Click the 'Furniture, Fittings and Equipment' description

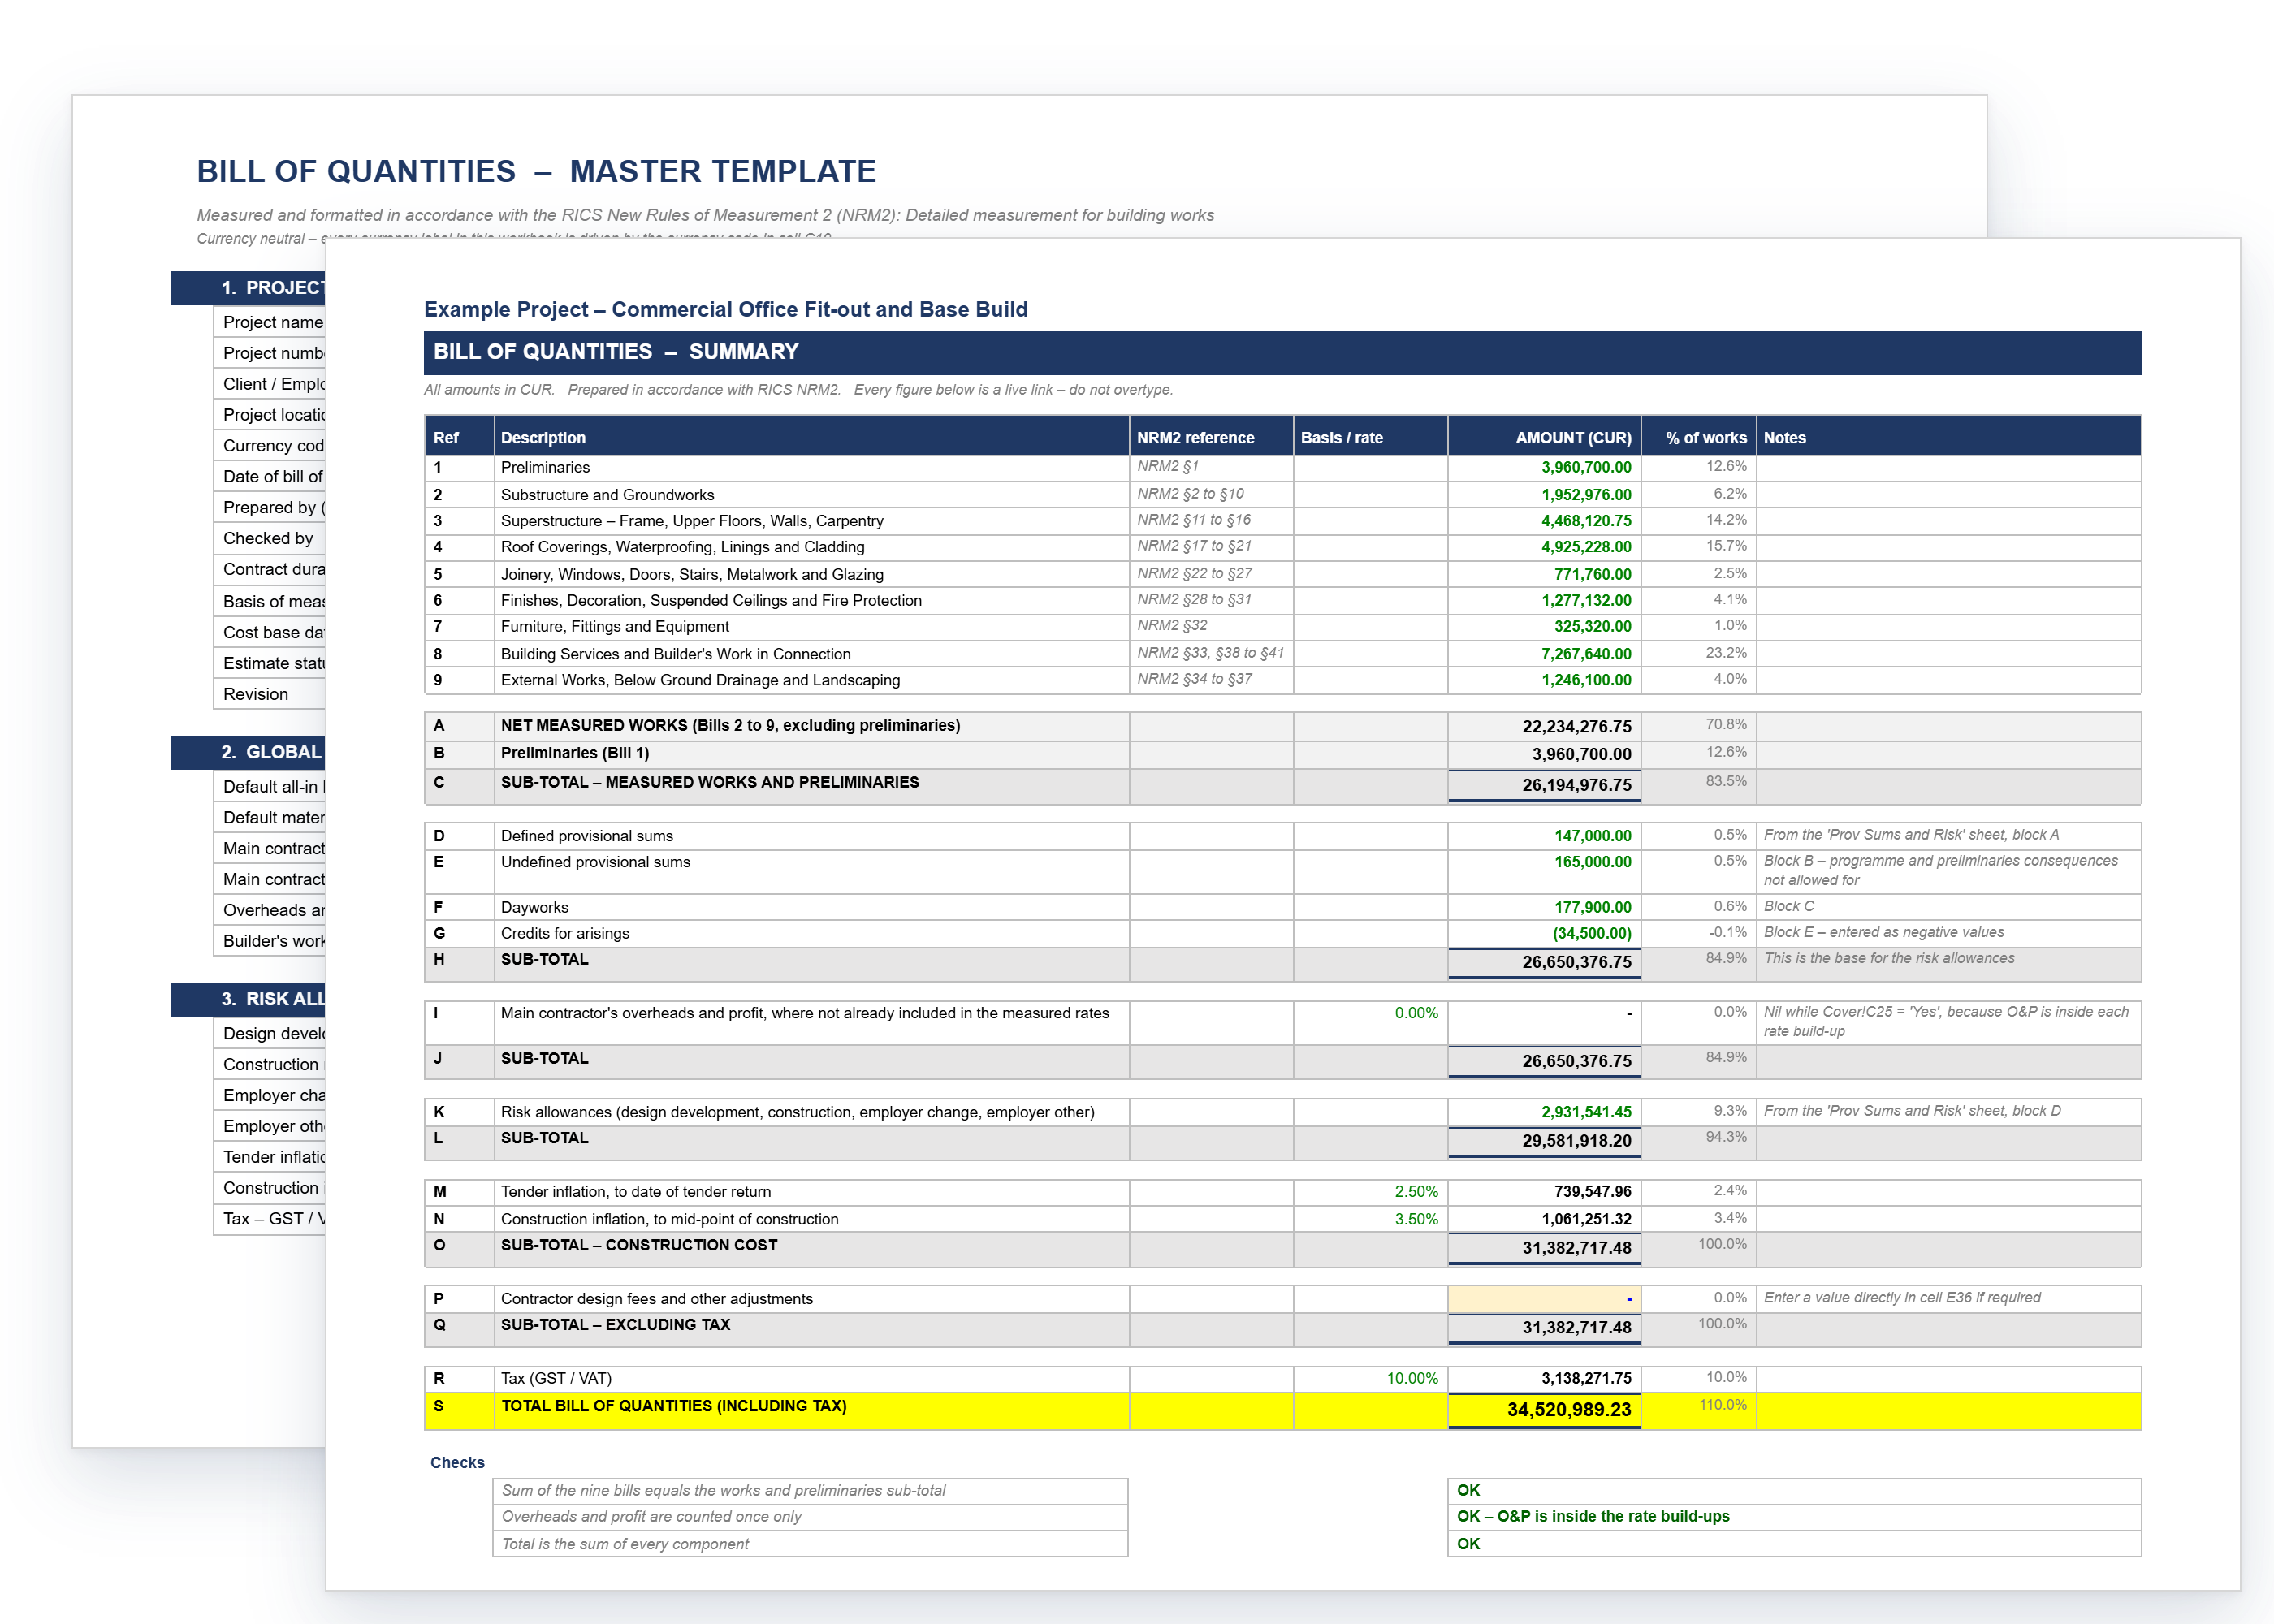click(x=811, y=627)
